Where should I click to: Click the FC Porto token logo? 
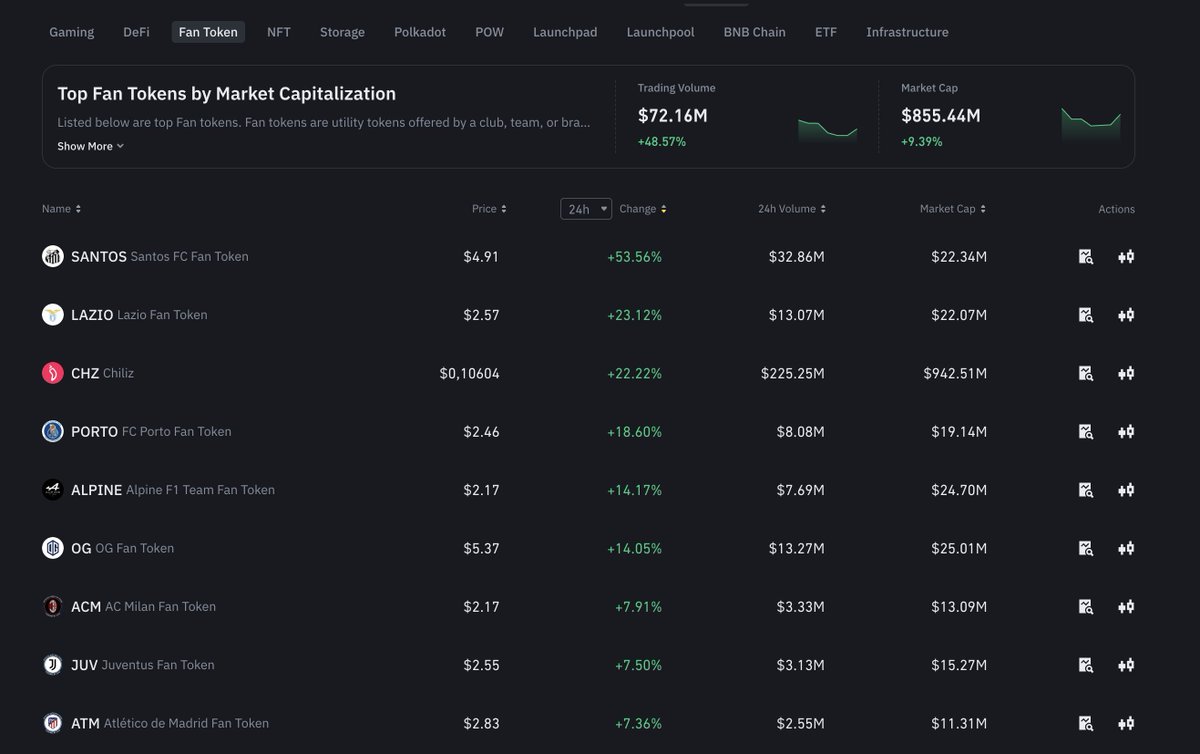pyautogui.click(x=53, y=432)
